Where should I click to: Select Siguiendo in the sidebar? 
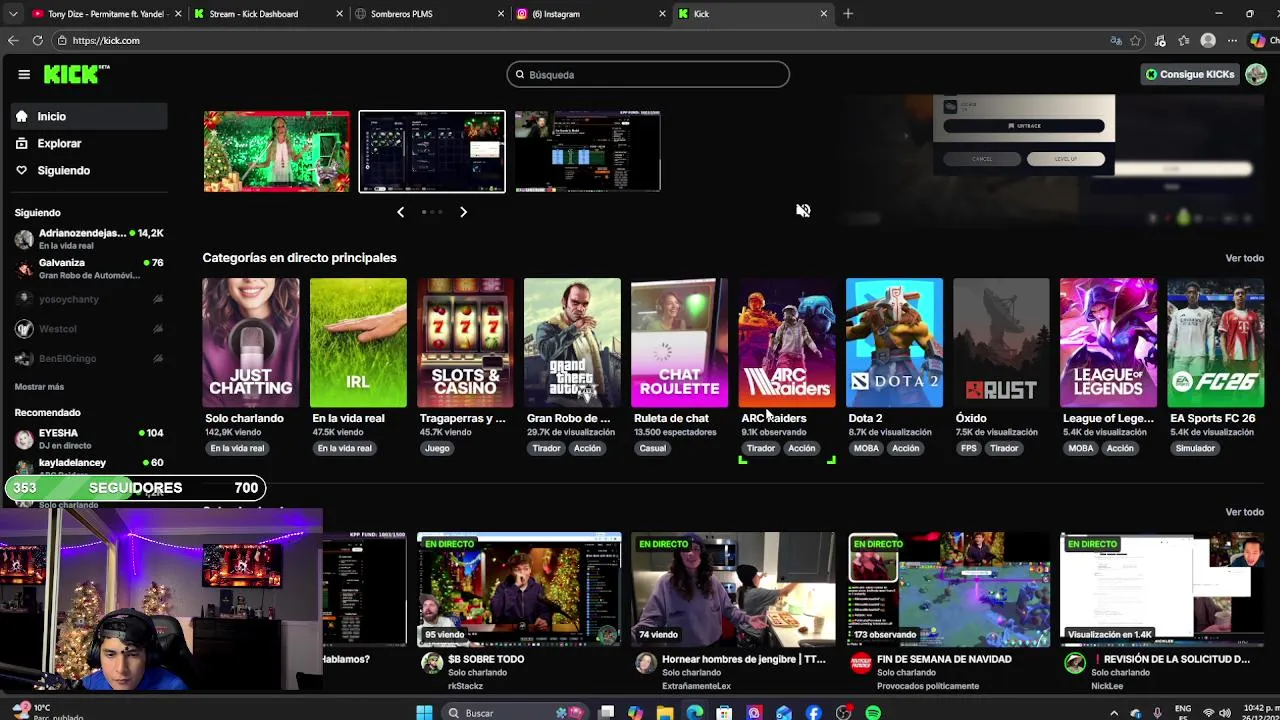point(90,170)
